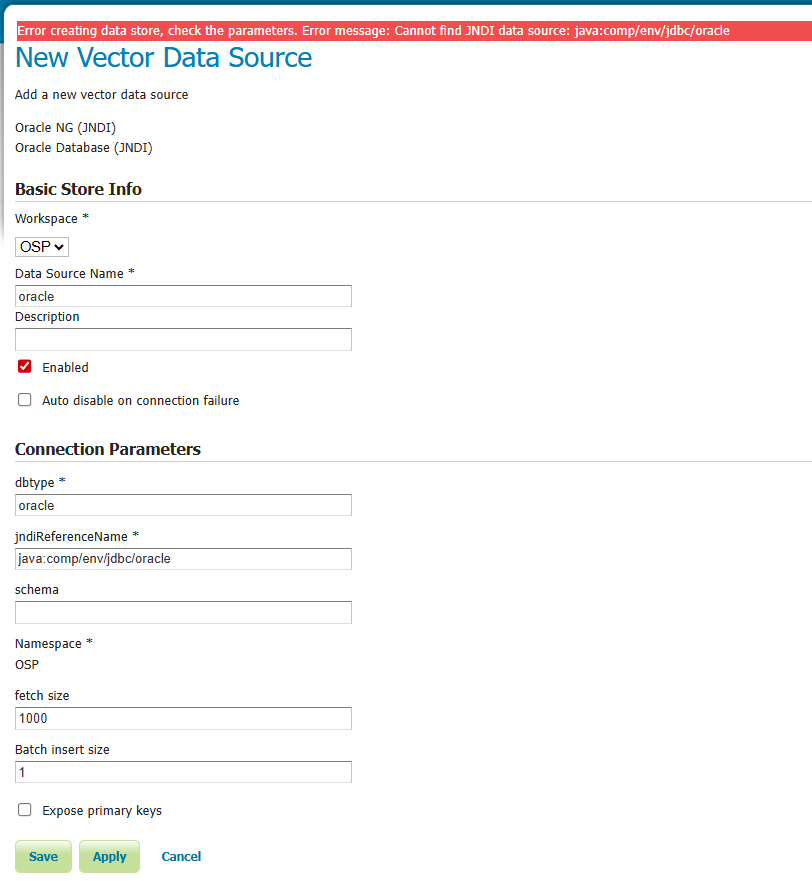Viewport: 812px width, 881px height.
Task: Enable Auto disable on connection failure
Action: (24, 399)
